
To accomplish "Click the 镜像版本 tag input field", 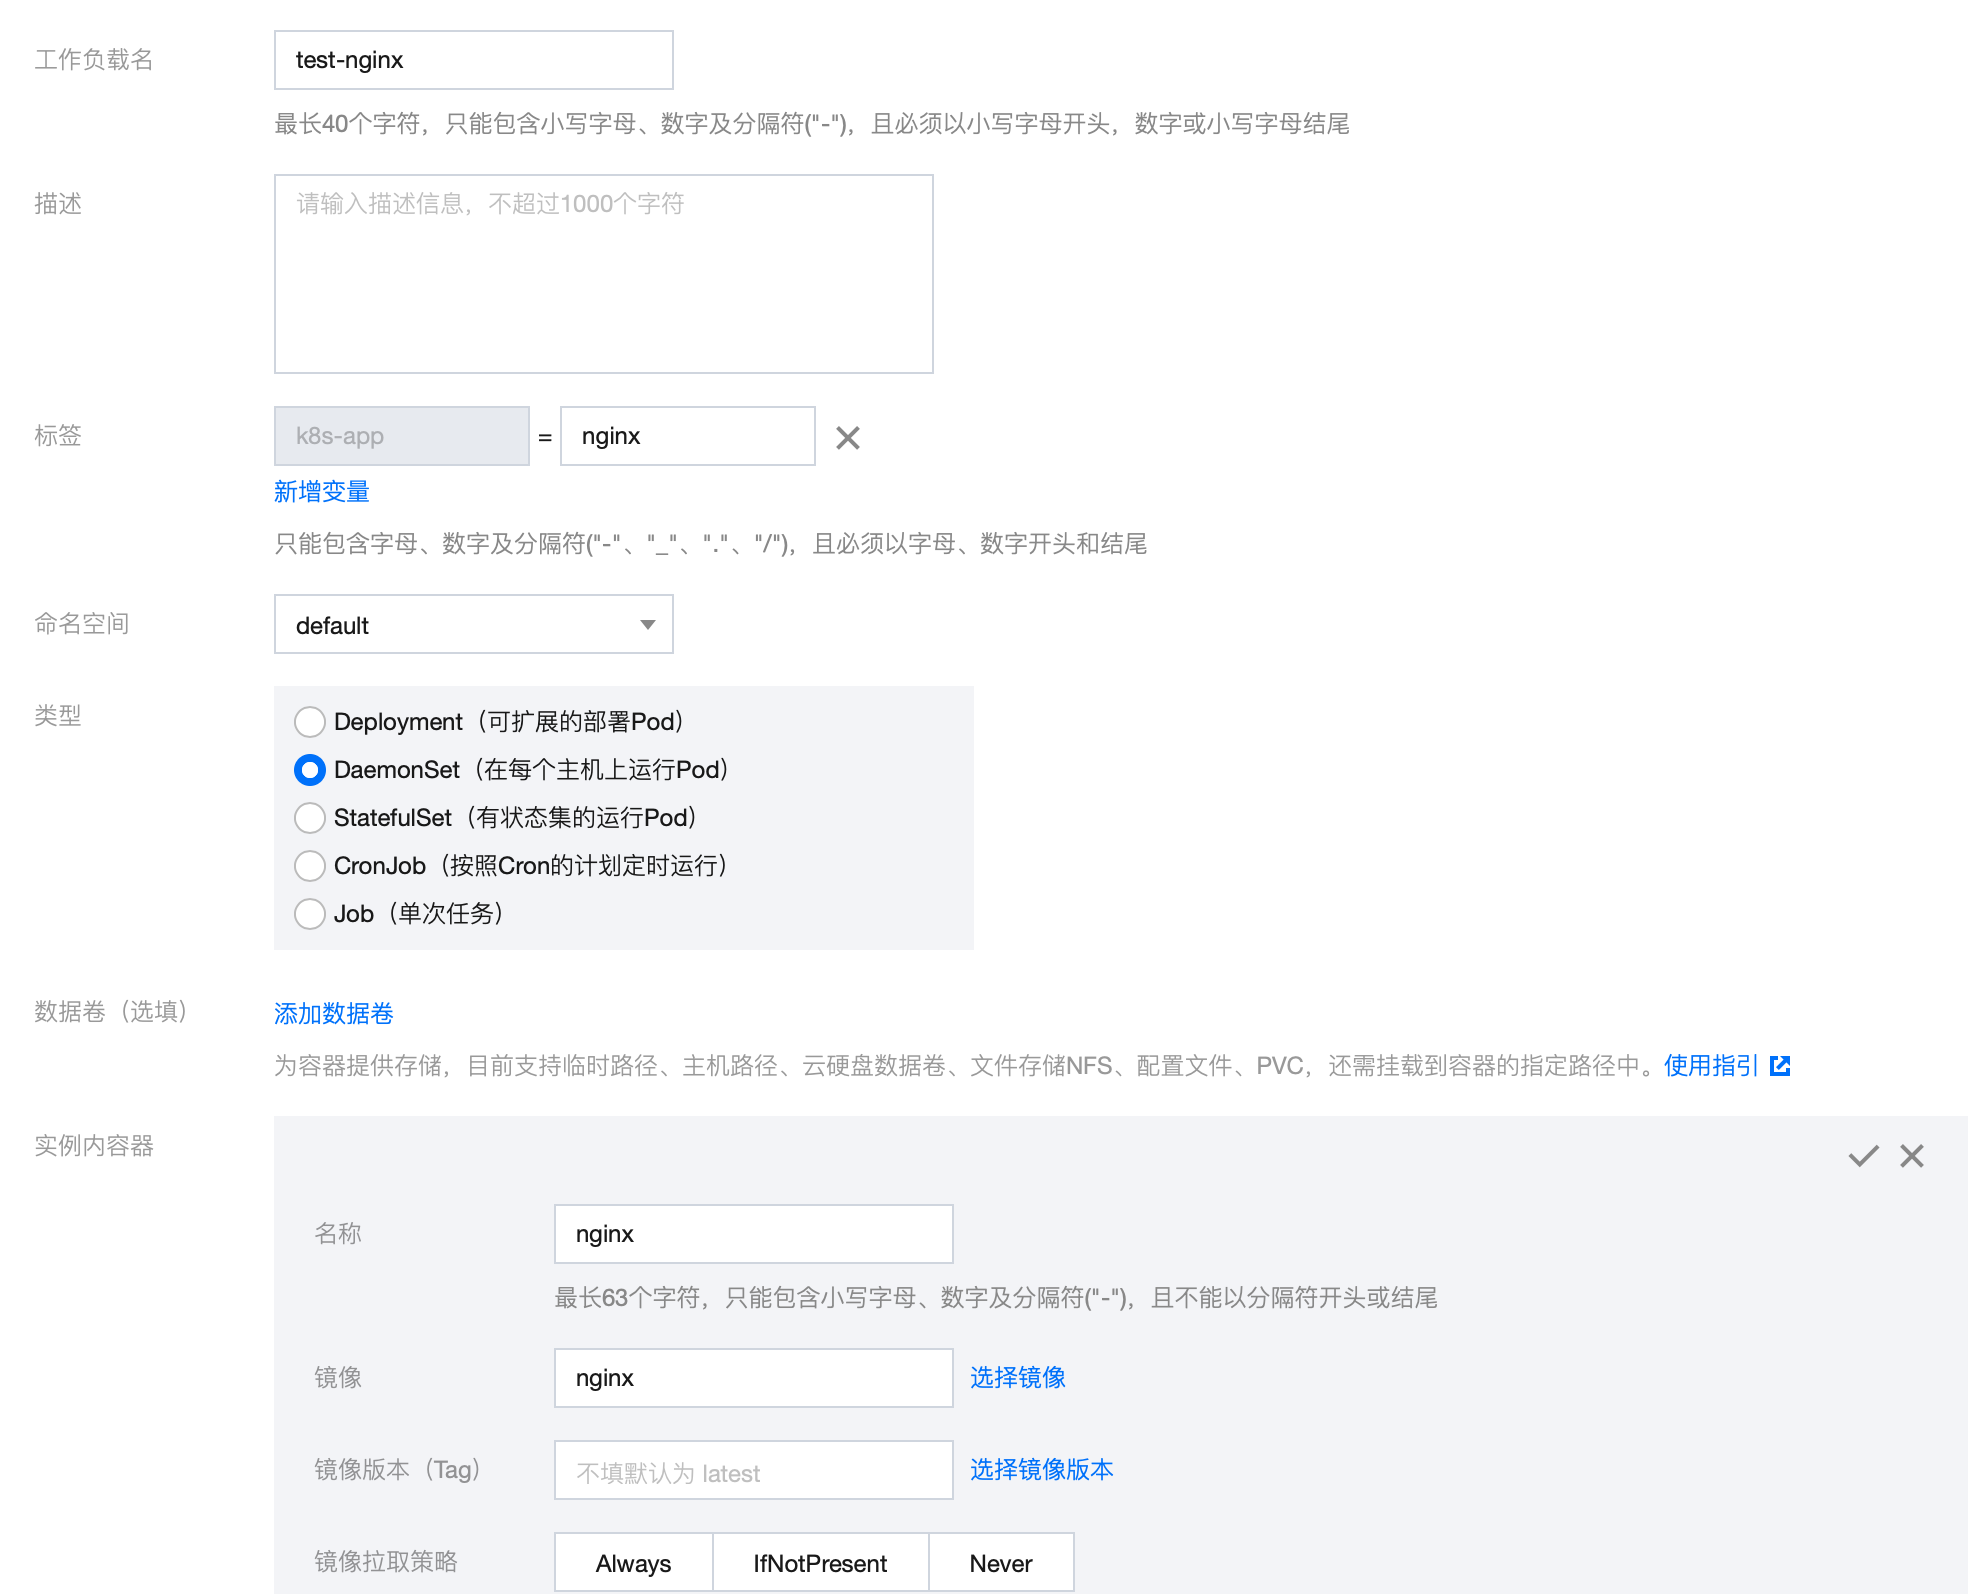I will (x=753, y=1469).
